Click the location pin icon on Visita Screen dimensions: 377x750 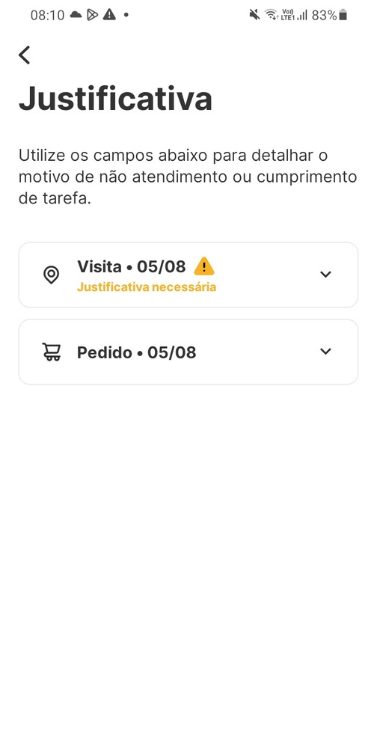(x=51, y=275)
